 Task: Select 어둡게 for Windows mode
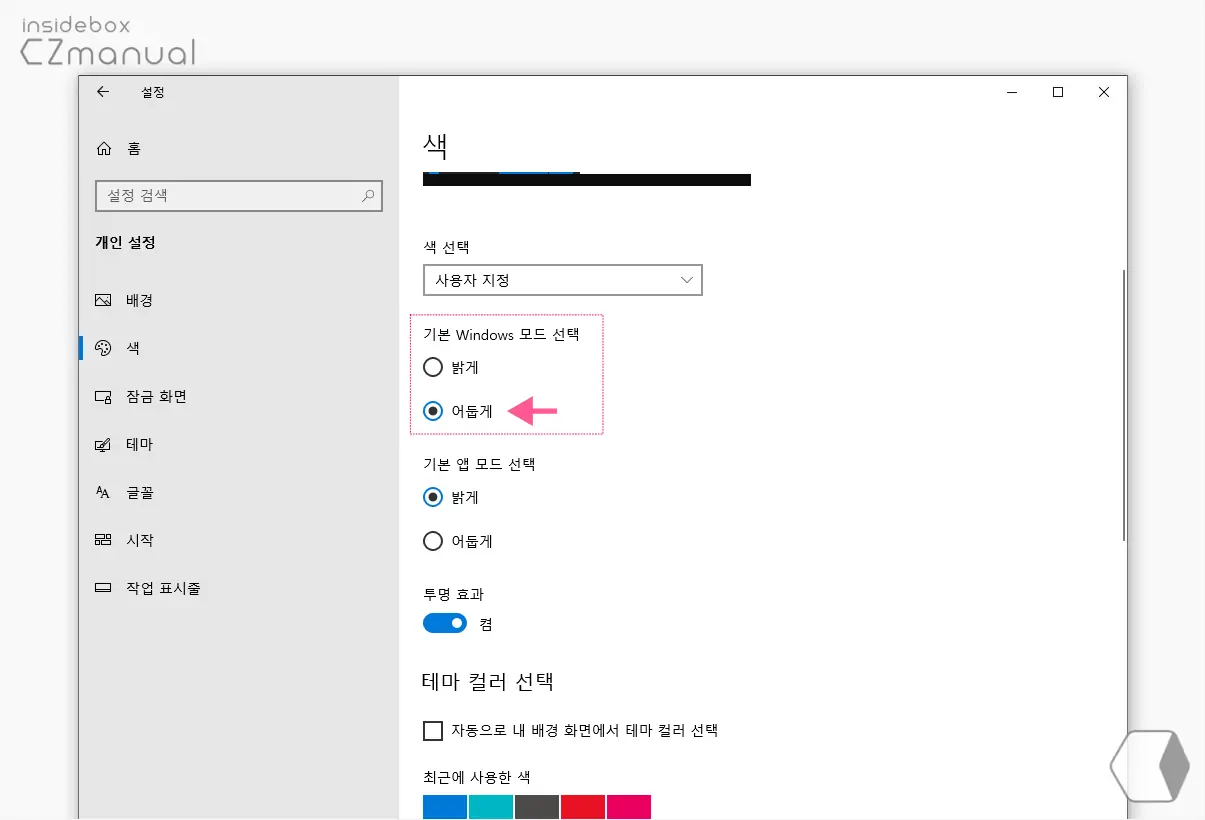click(433, 411)
